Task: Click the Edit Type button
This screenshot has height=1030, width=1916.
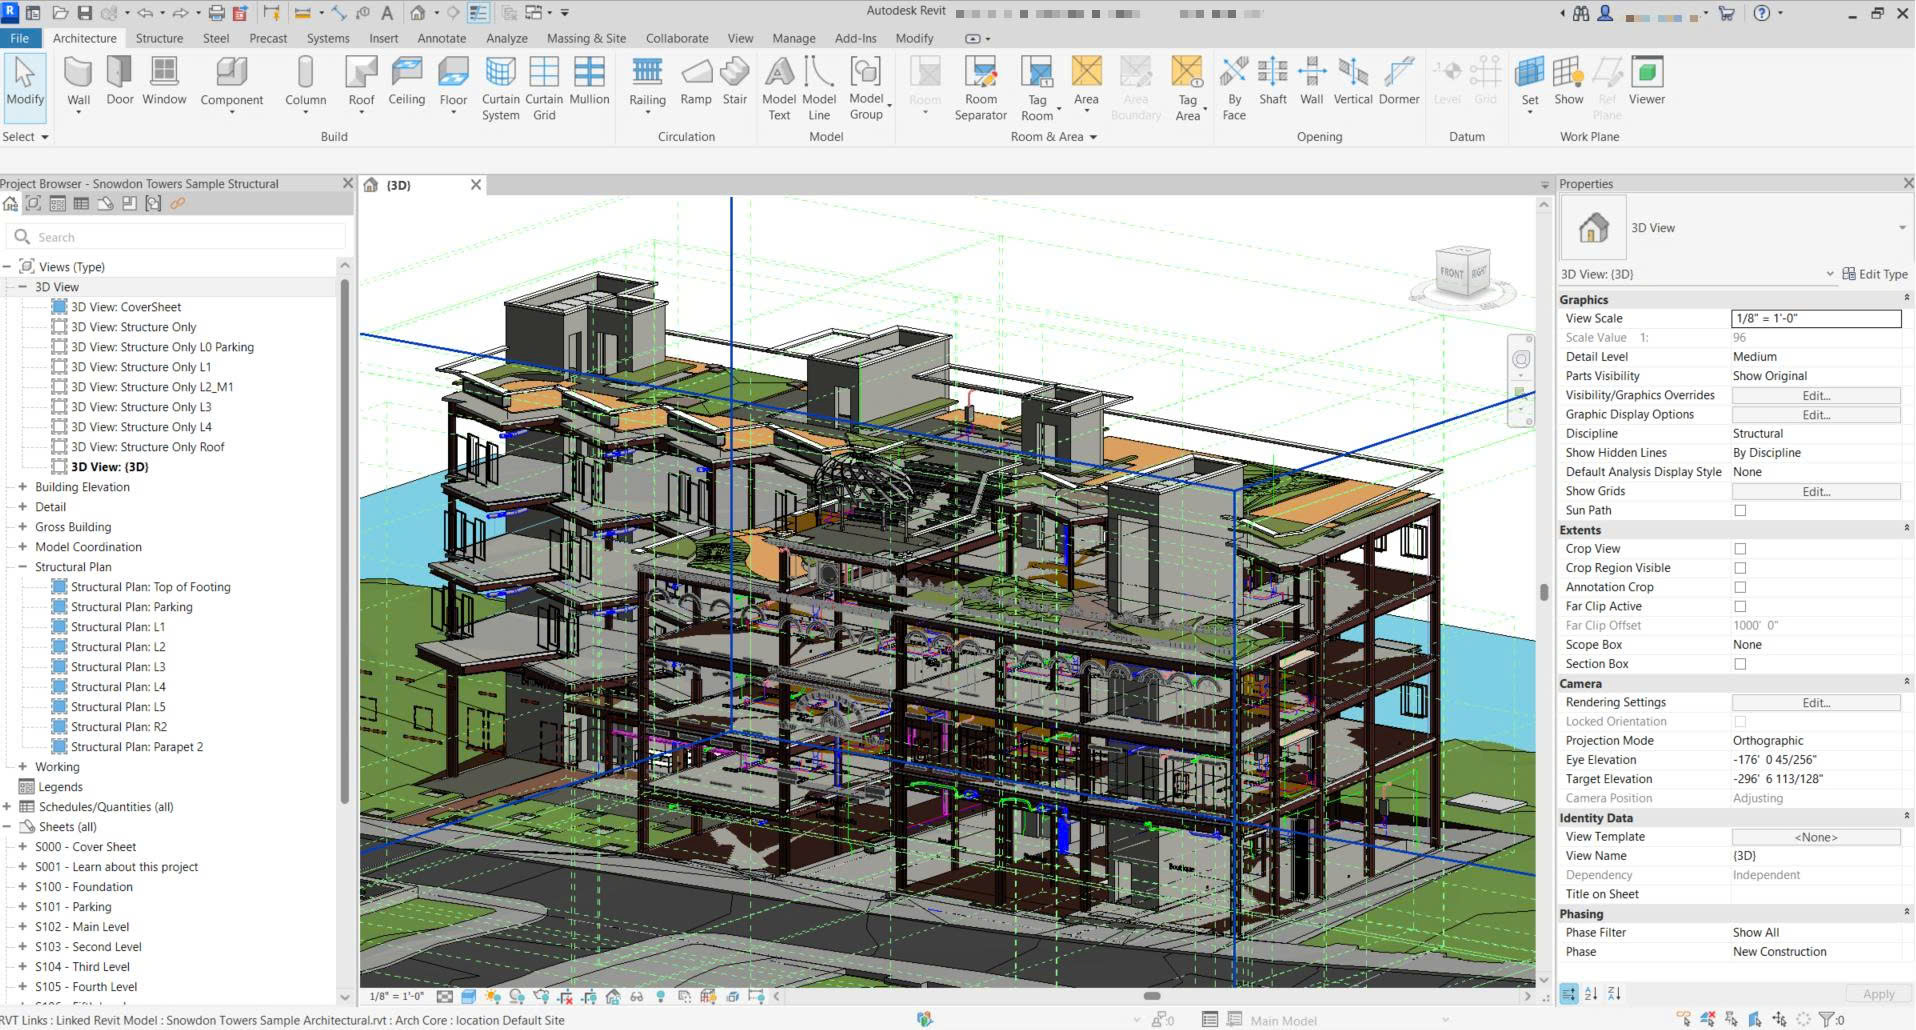Action: (x=1875, y=274)
